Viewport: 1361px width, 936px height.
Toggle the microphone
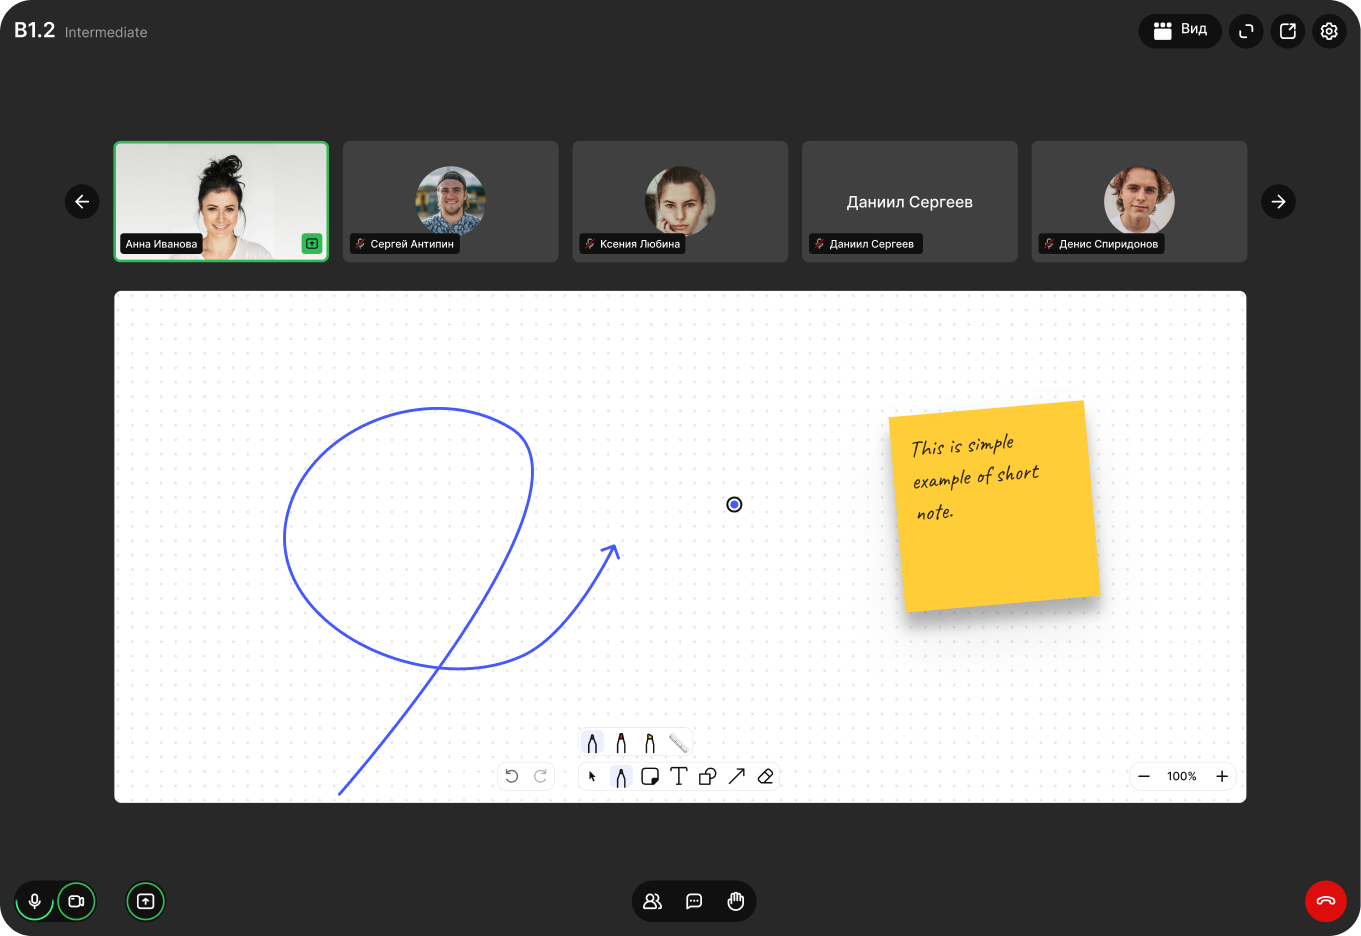click(x=35, y=901)
